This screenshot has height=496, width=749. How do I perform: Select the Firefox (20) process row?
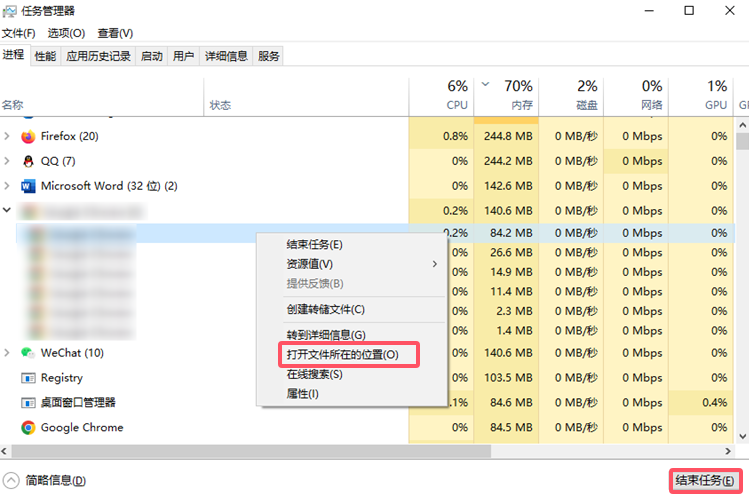point(367,136)
